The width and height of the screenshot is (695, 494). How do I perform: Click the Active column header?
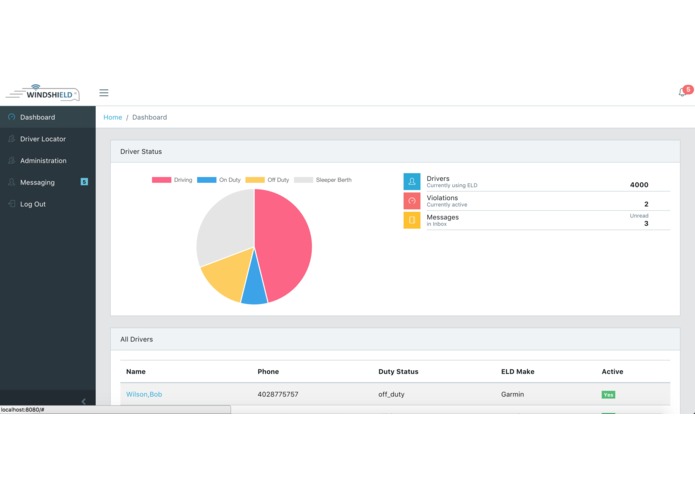pyautogui.click(x=612, y=371)
